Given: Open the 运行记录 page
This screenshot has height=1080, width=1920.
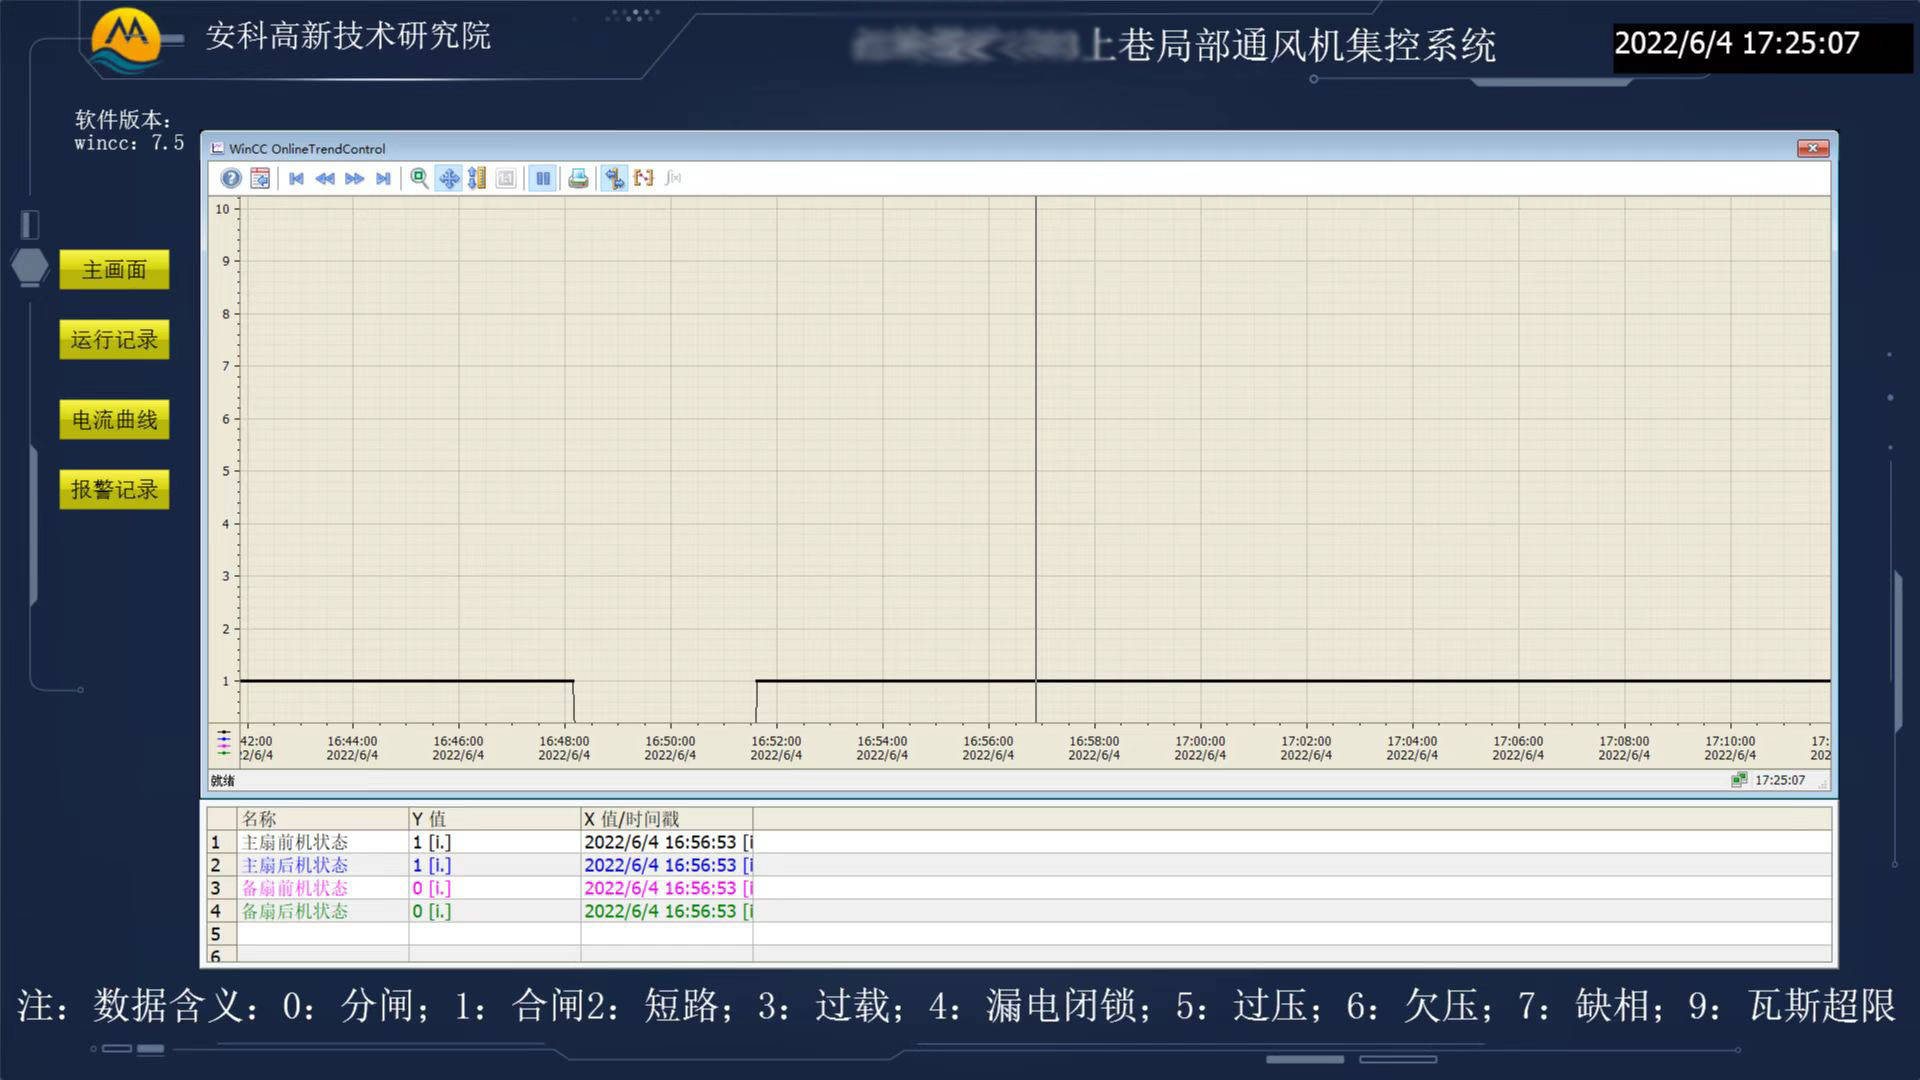Looking at the screenshot, I should point(114,340).
